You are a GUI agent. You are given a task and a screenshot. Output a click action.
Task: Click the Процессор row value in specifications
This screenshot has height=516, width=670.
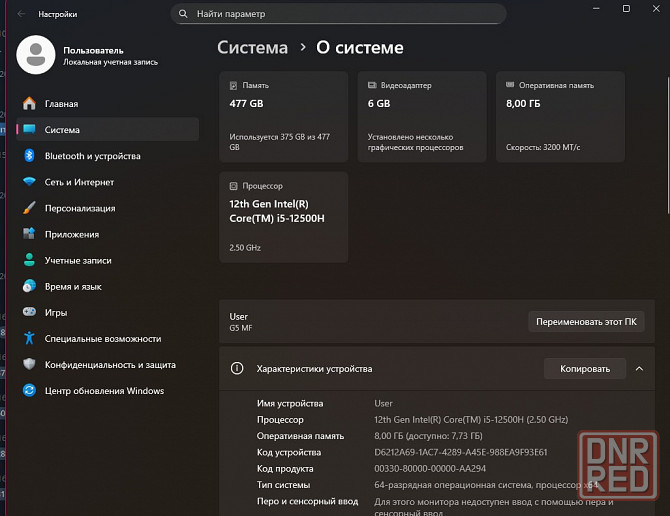tap(471, 419)
